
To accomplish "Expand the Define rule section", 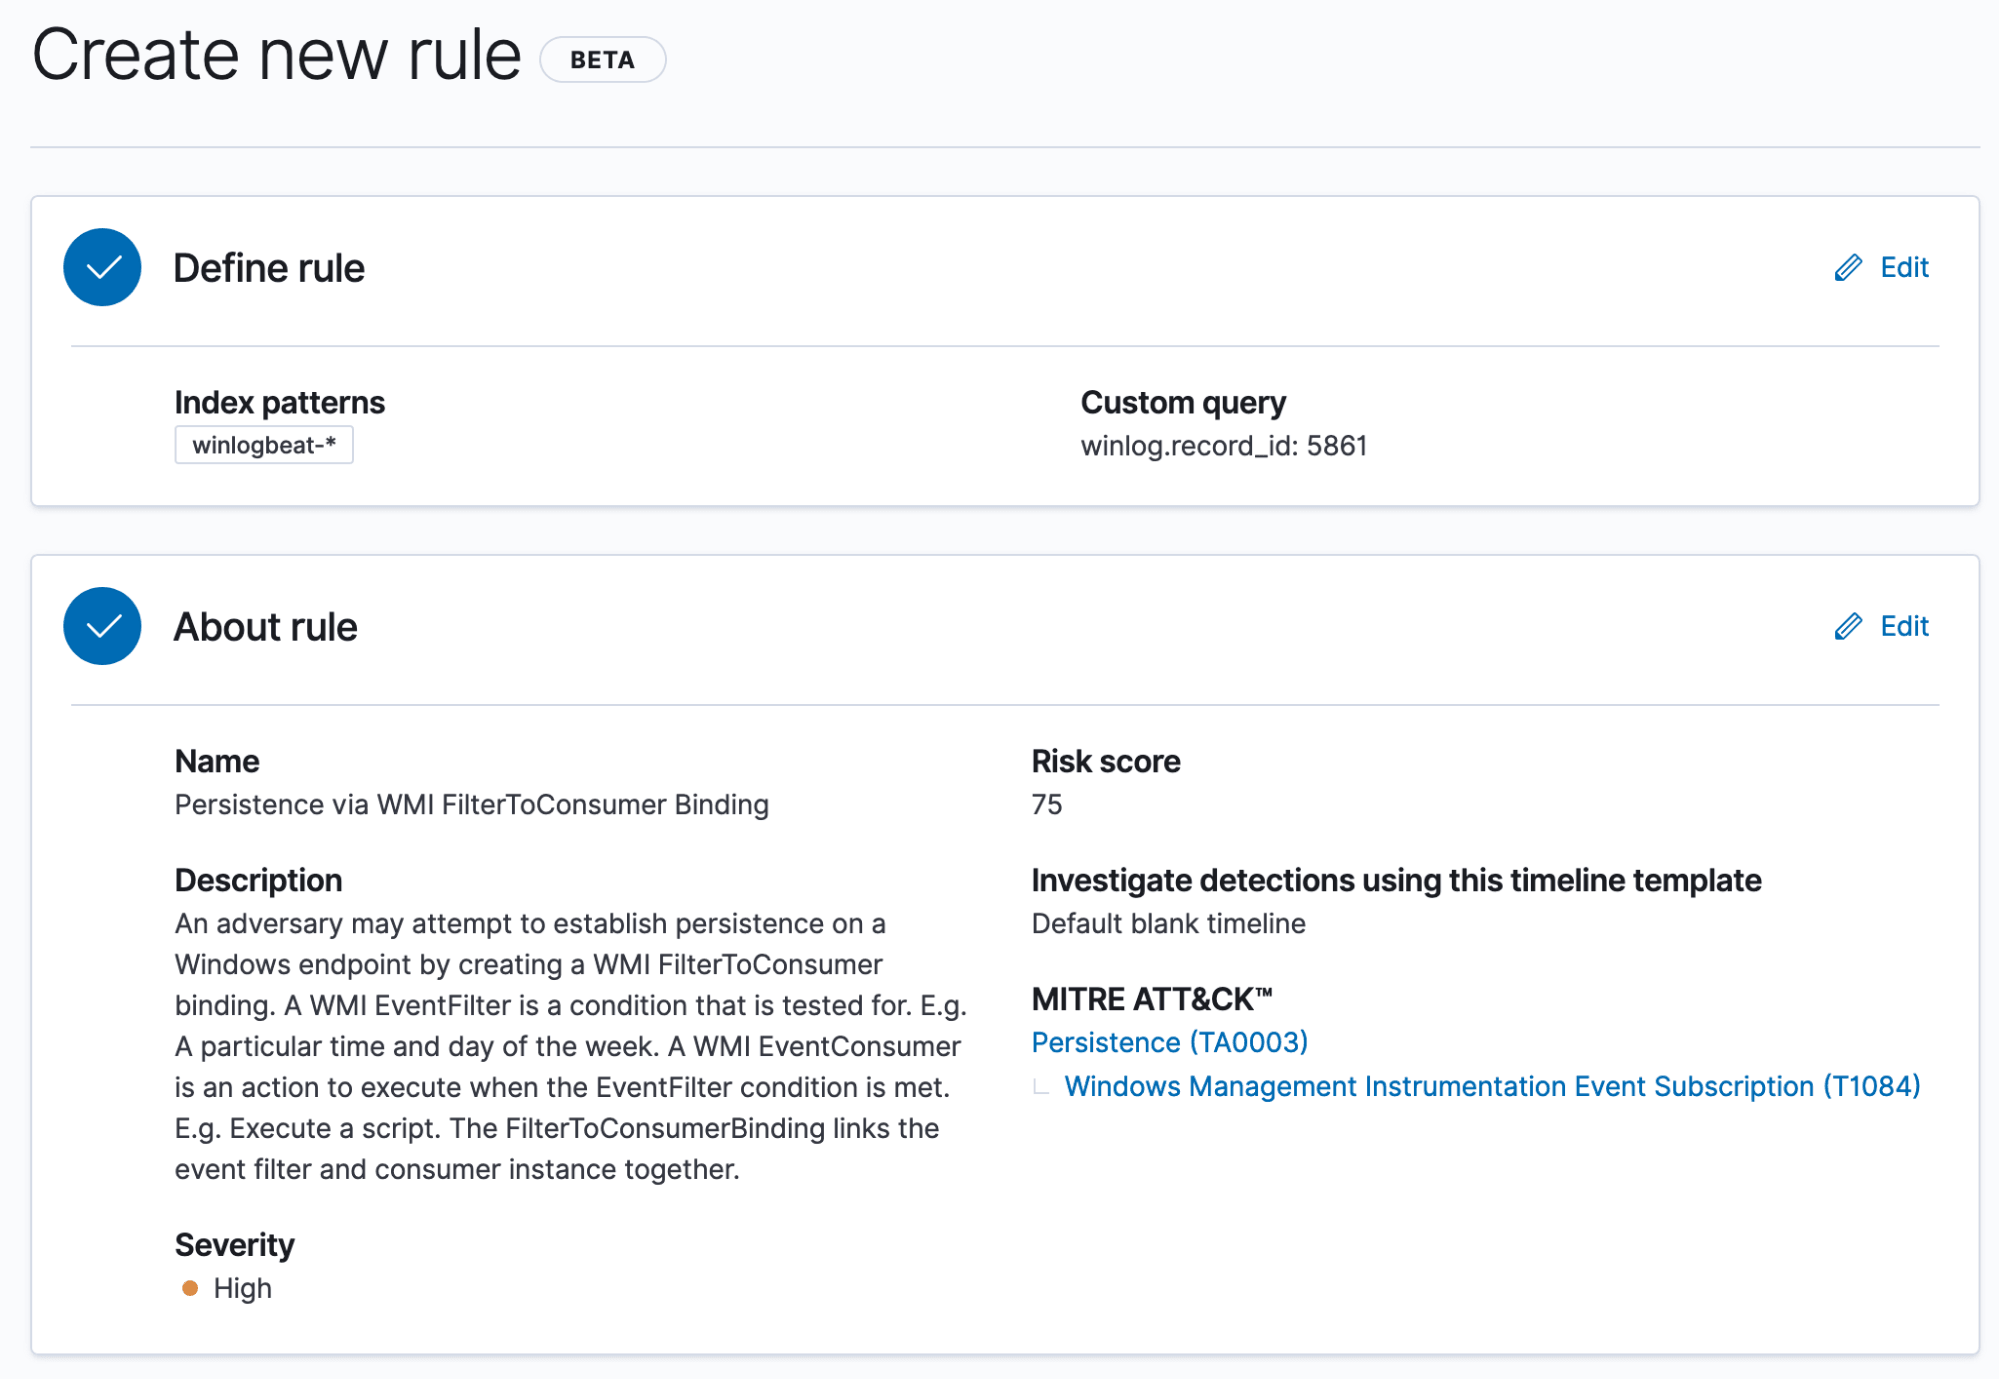I will tap(269, 267).
